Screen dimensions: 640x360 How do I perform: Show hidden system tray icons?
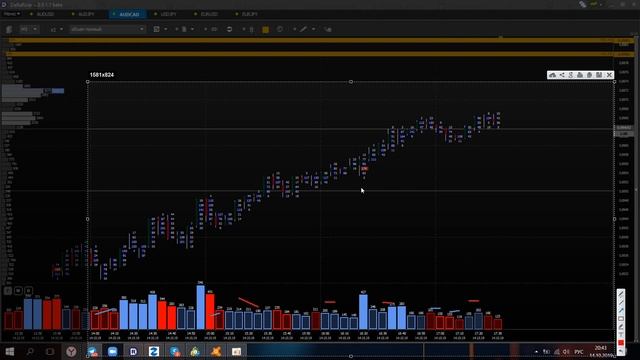(x=536, y=352)
